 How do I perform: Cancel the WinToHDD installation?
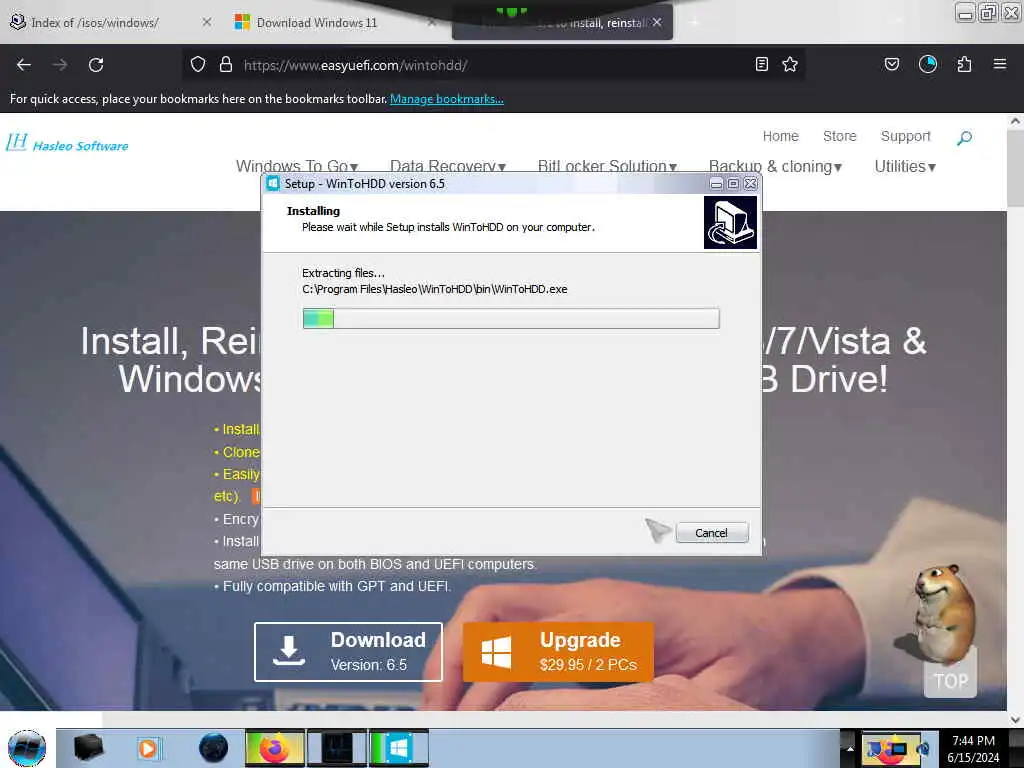(712, 533)
